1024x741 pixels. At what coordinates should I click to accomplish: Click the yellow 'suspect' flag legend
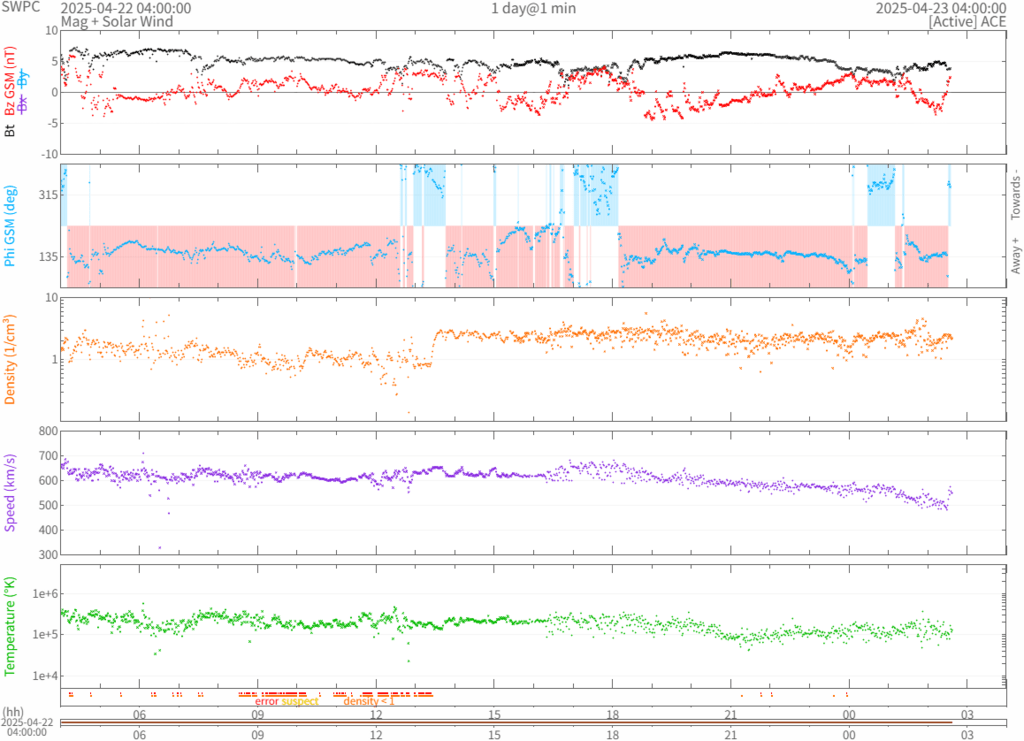300,701
